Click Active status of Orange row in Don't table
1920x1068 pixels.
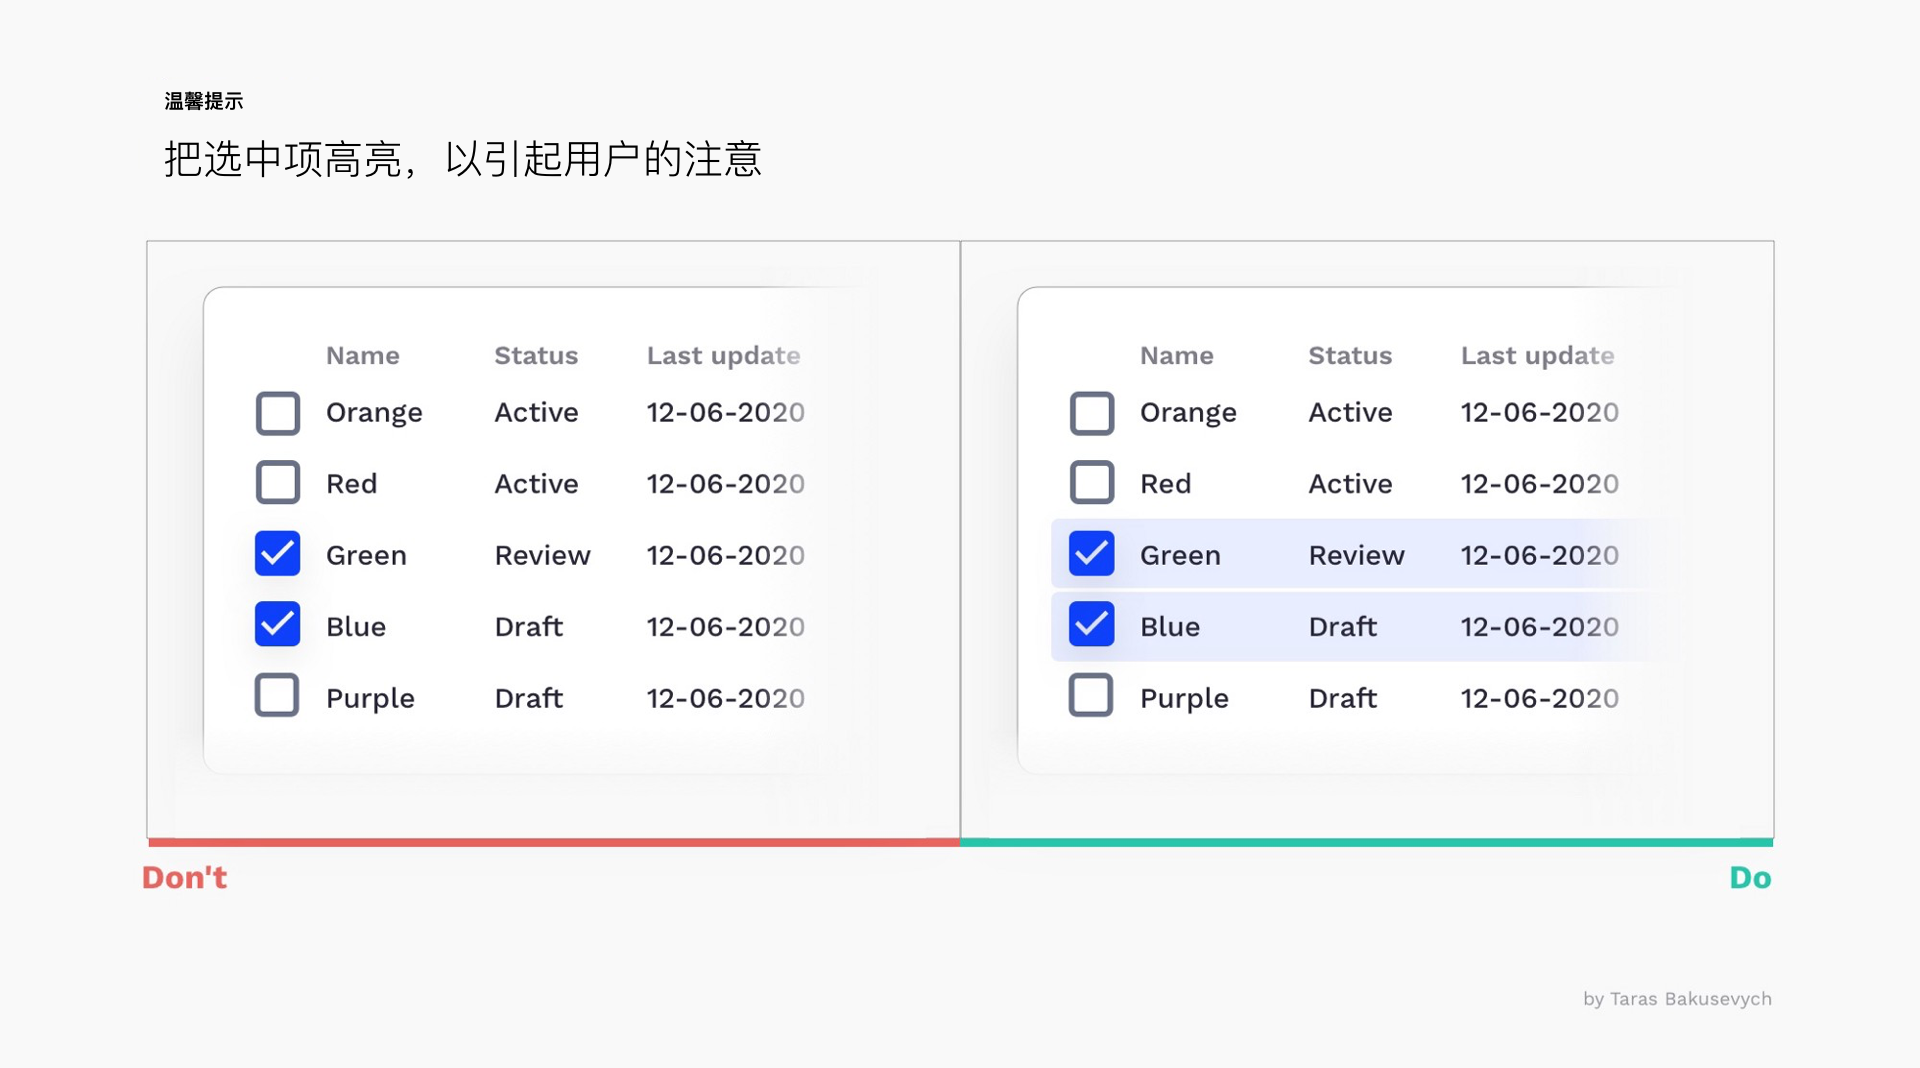536,412
